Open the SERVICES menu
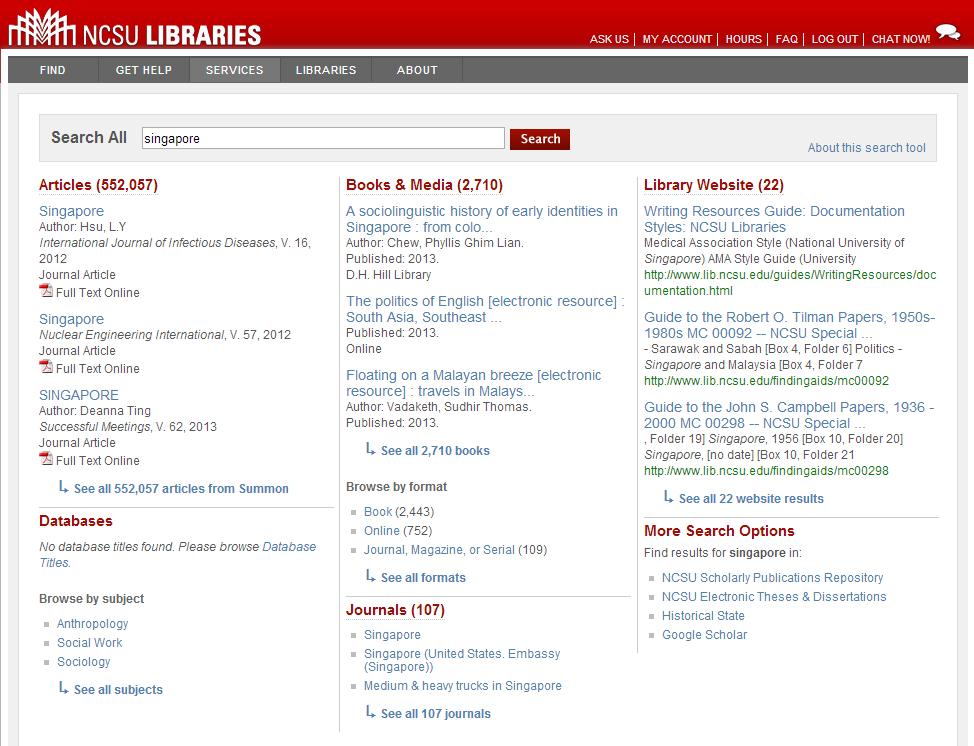 tap(234, 70)
